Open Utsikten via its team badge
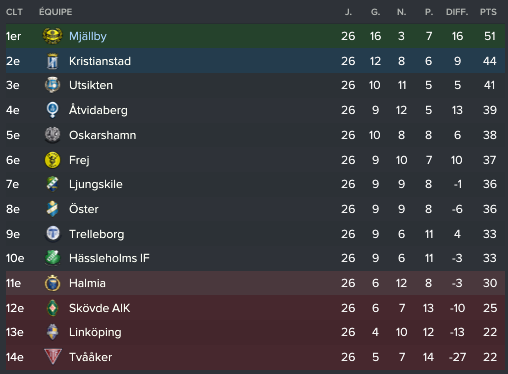This screenshot has height=374, width=508. point(52,85)
